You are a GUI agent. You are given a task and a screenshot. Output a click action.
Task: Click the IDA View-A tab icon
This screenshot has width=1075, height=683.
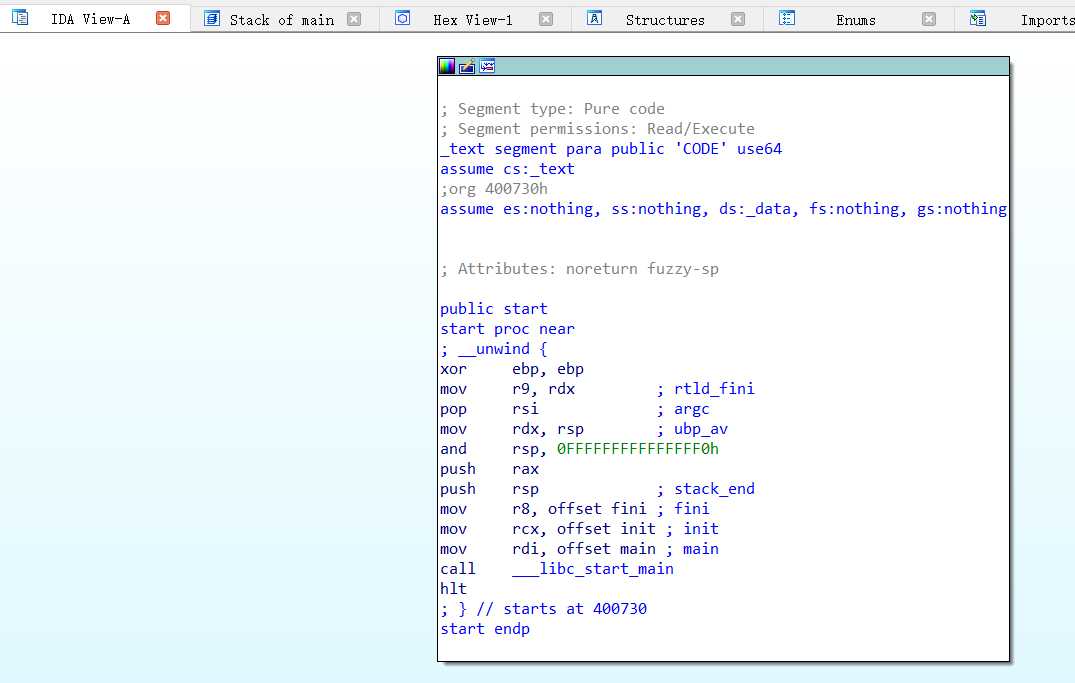pyautogui.click(x=20, y=17)
